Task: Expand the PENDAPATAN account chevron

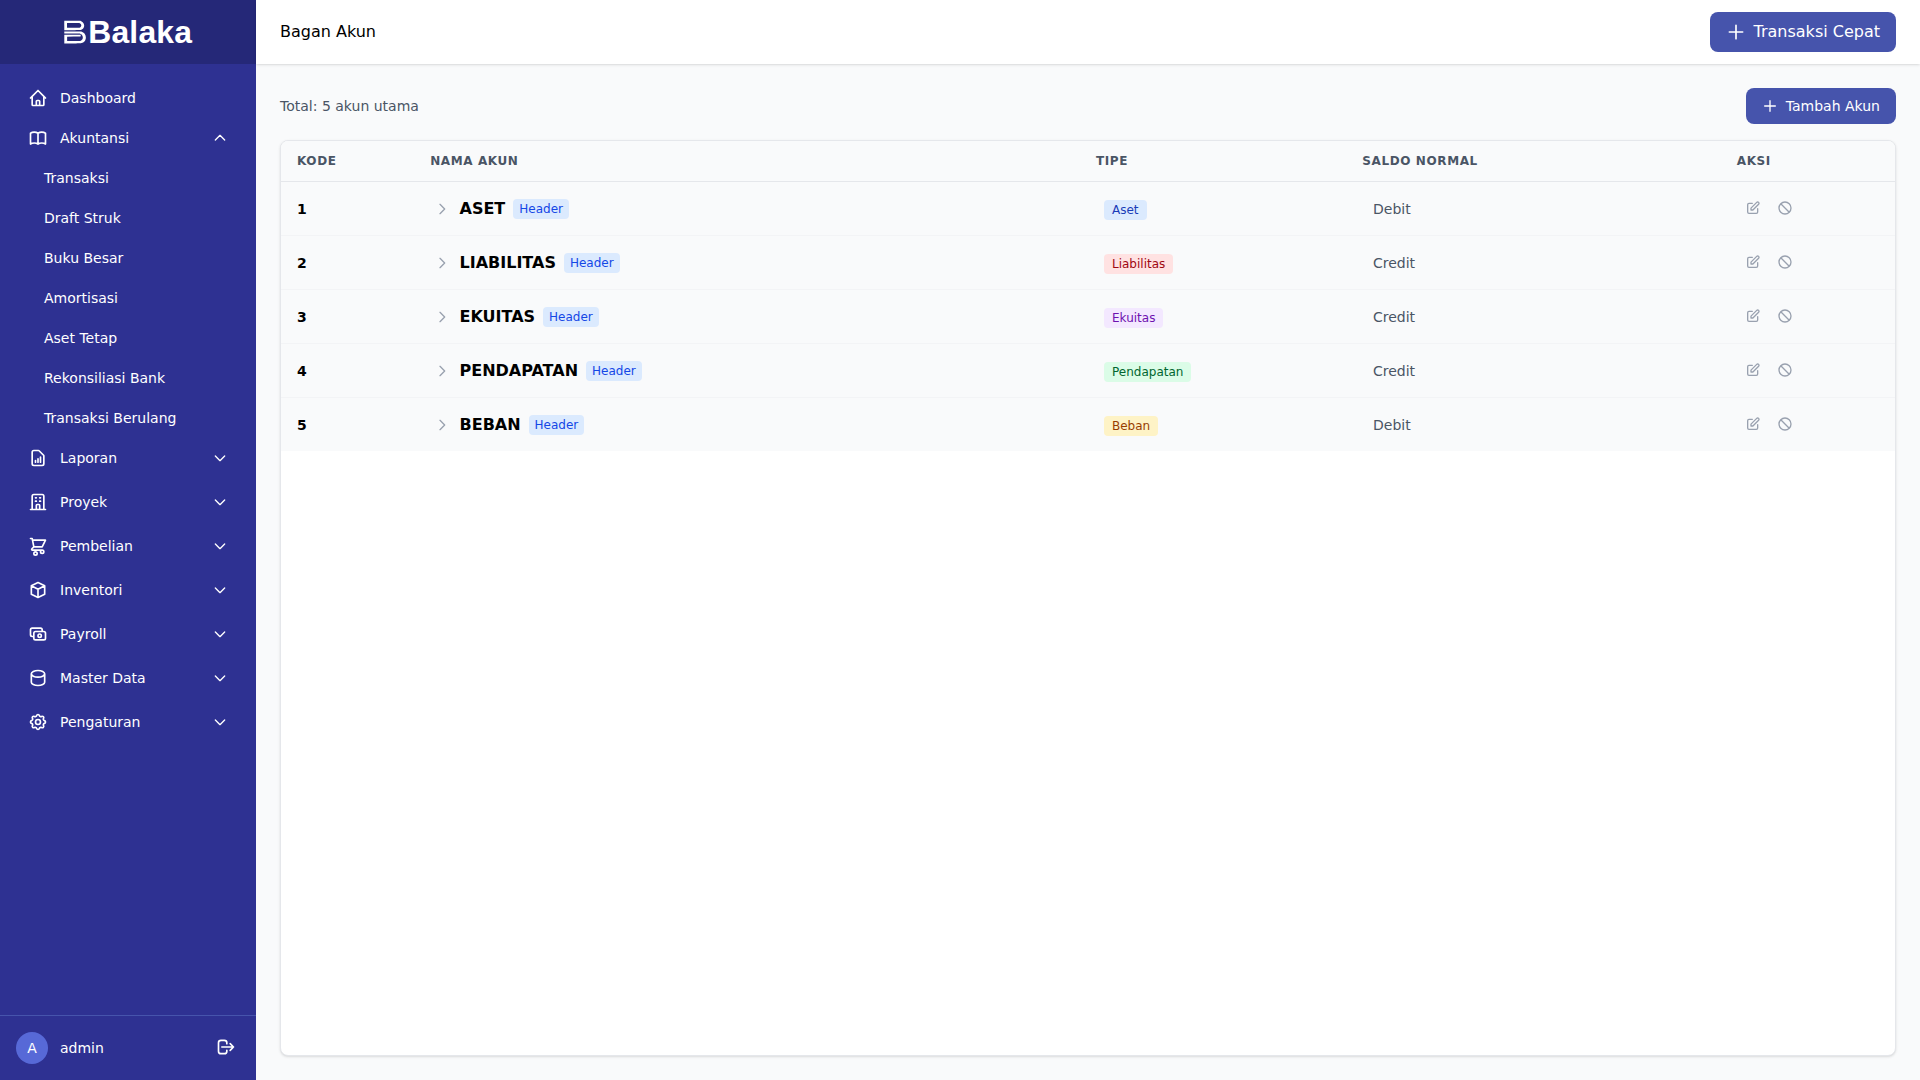Action: [x=442, y=371]
